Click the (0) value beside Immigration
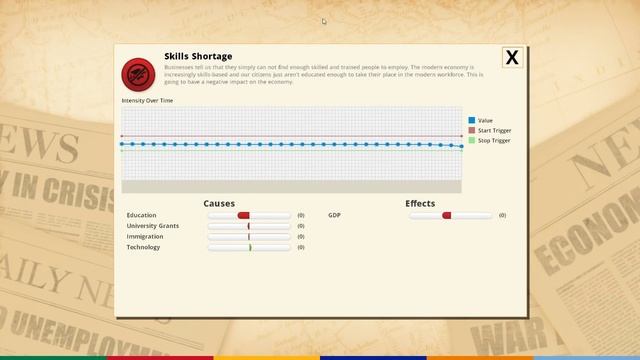 (x=301, y=237)
